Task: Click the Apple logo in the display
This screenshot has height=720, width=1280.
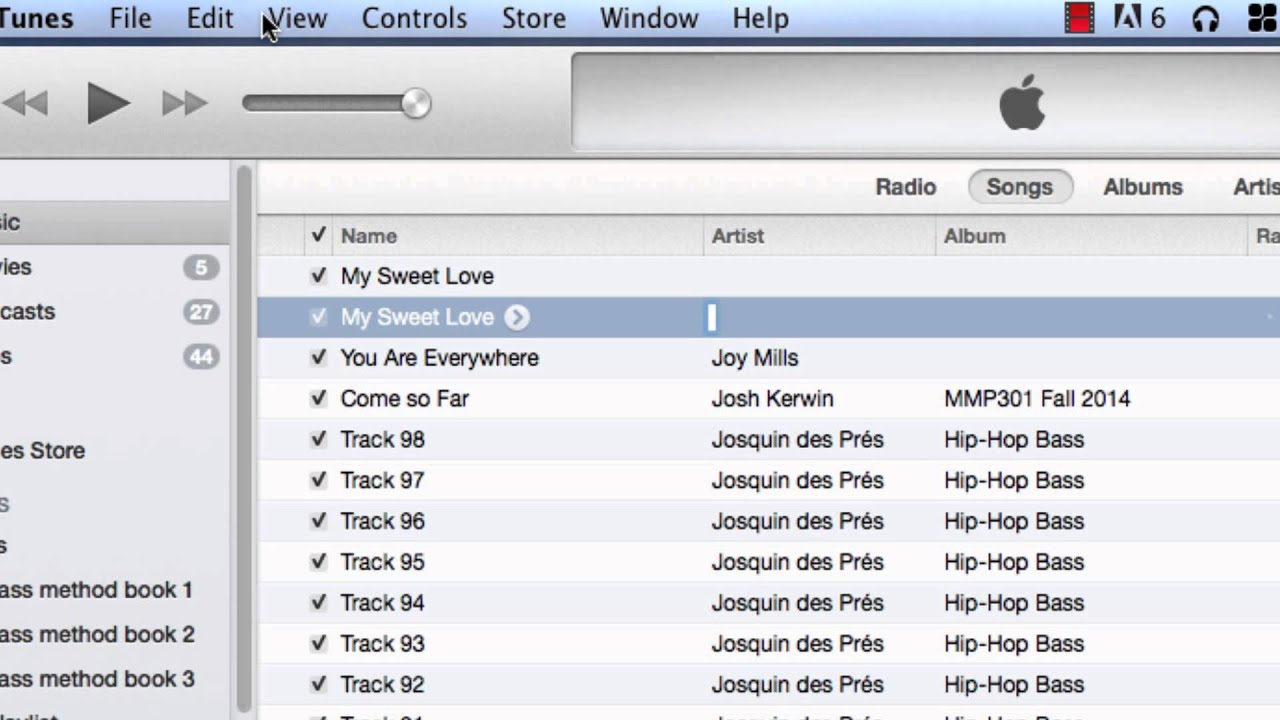Action: tap(1021, 104)
